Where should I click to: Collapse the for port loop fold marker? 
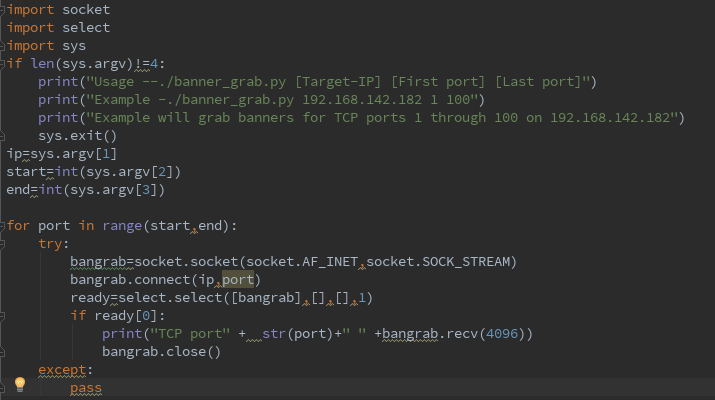pyautogui.click(x=4, y=226)
